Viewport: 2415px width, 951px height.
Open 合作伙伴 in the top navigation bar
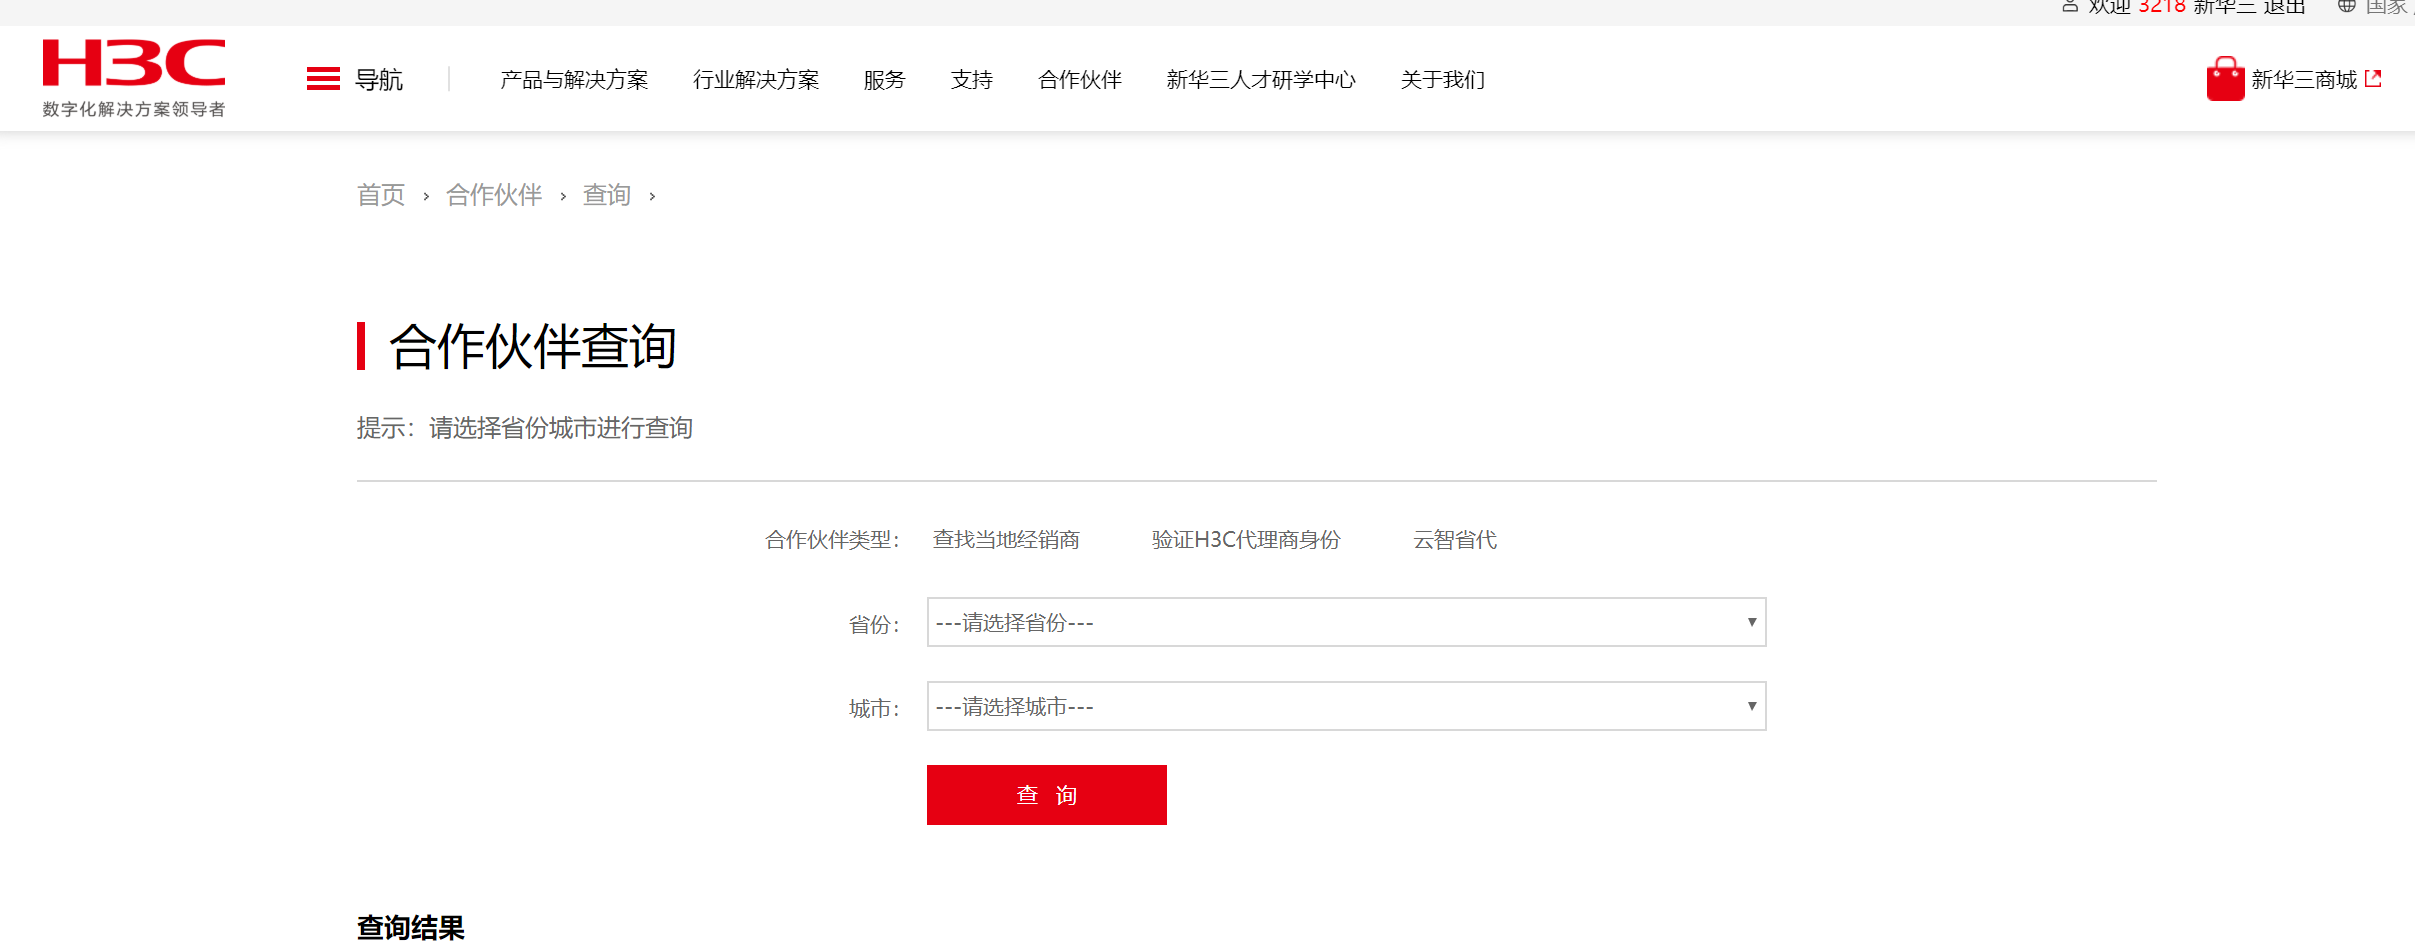pyautogui.click(x=1080, y=80)
